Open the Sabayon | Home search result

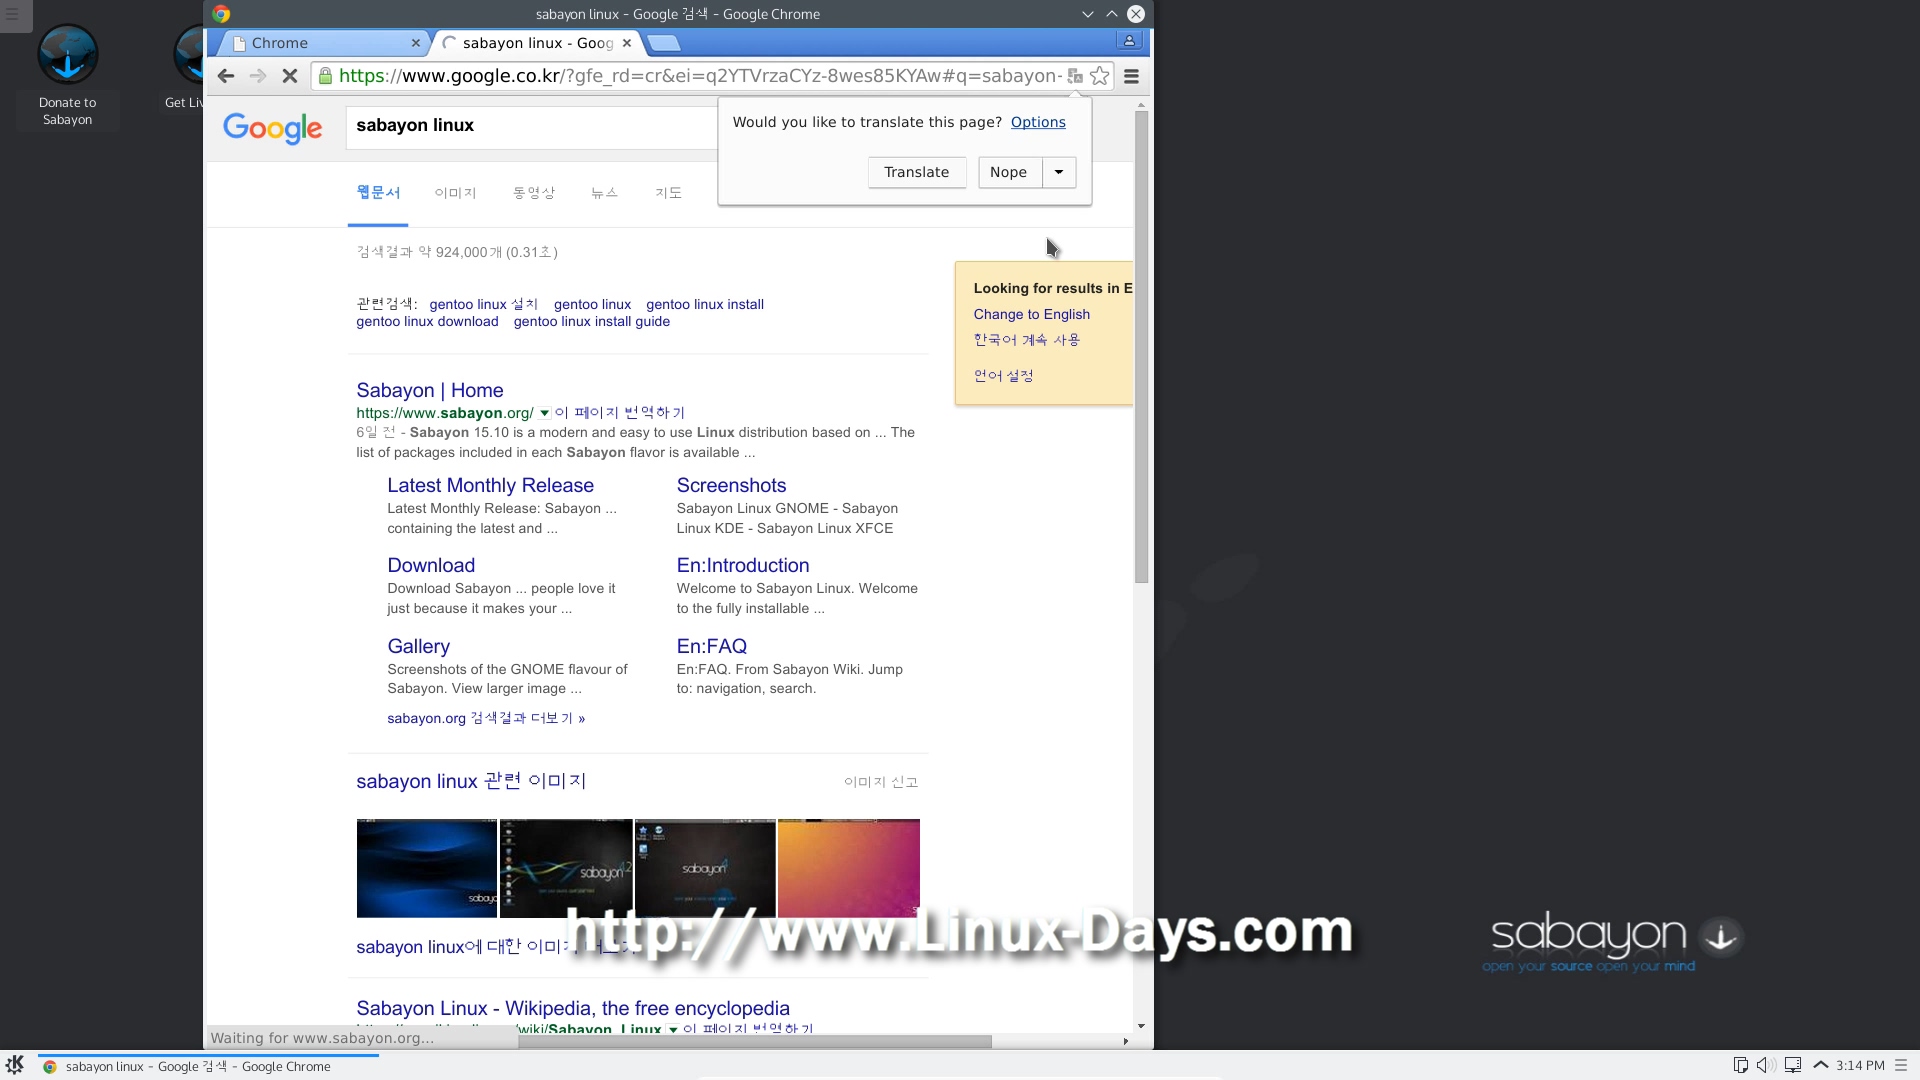click(x=429, y=390)
